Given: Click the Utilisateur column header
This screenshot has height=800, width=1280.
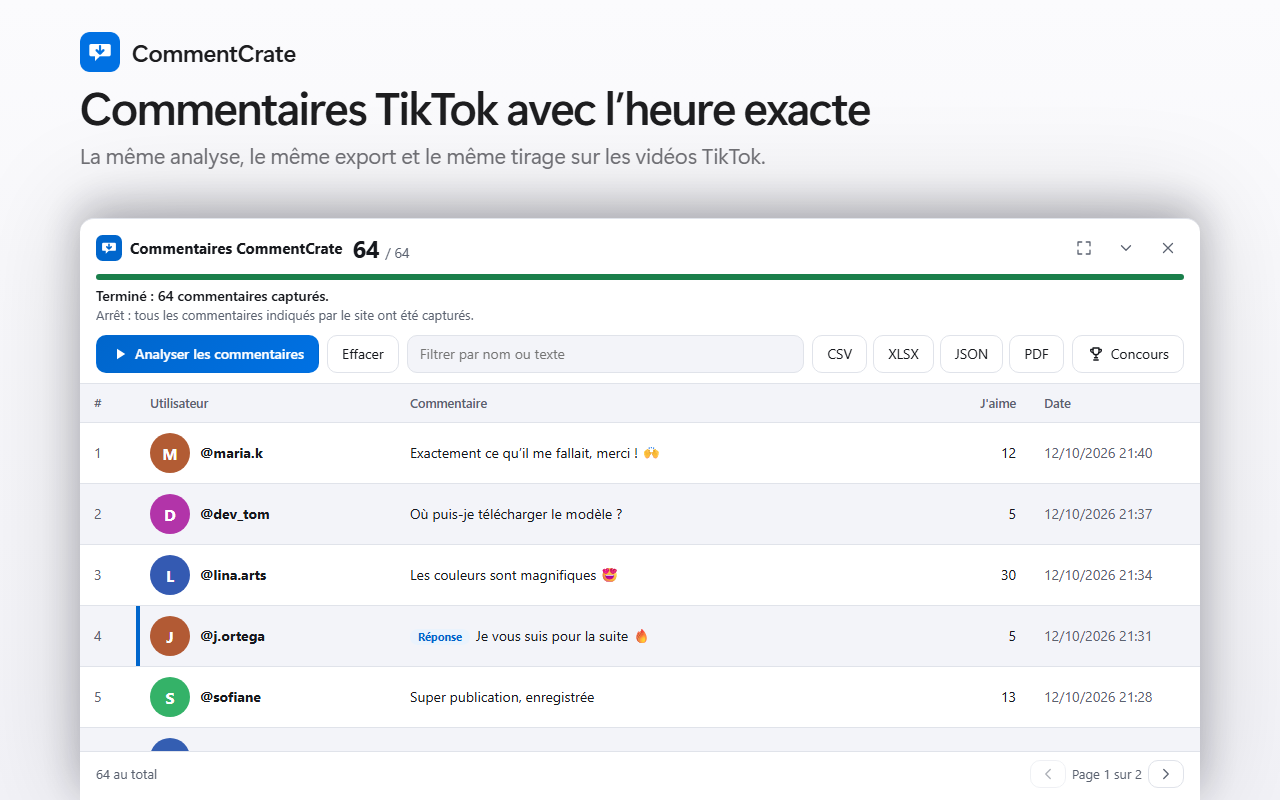Looking at the screenshot, I should [x=179, y=404].
